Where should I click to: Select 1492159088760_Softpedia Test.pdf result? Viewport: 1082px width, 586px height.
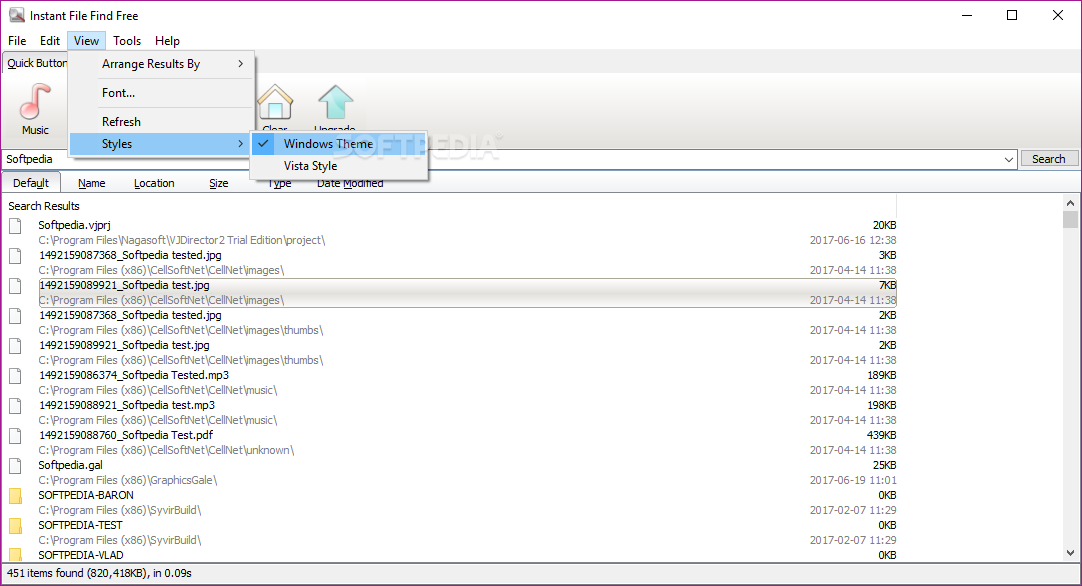click(x=467, y=442)
